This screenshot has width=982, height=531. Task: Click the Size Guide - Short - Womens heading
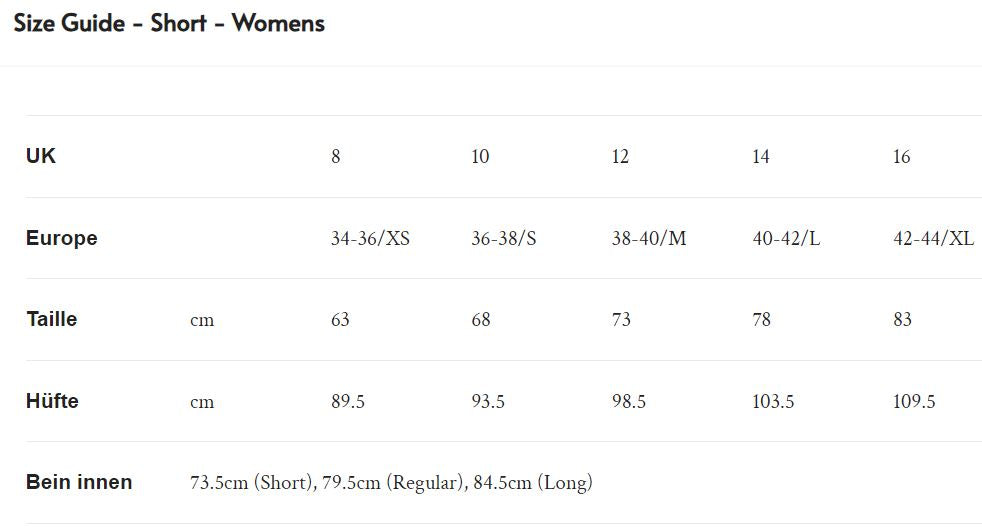169,24
